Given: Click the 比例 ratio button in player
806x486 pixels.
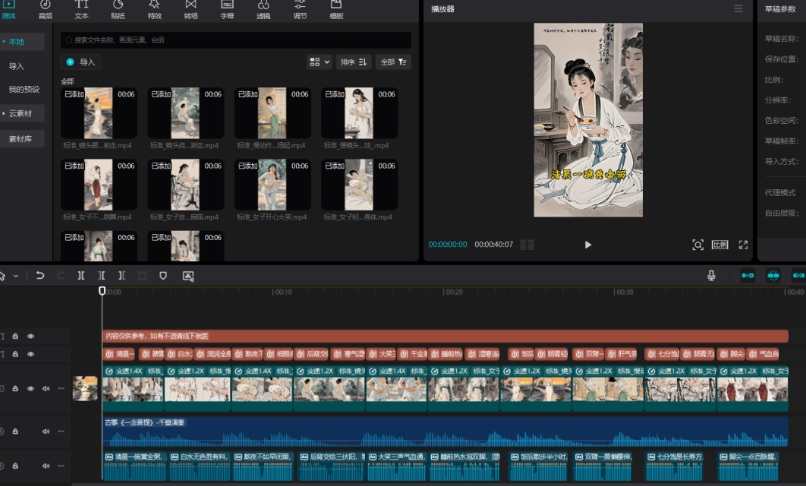Looking at the screenshot, I should point(720,244).
